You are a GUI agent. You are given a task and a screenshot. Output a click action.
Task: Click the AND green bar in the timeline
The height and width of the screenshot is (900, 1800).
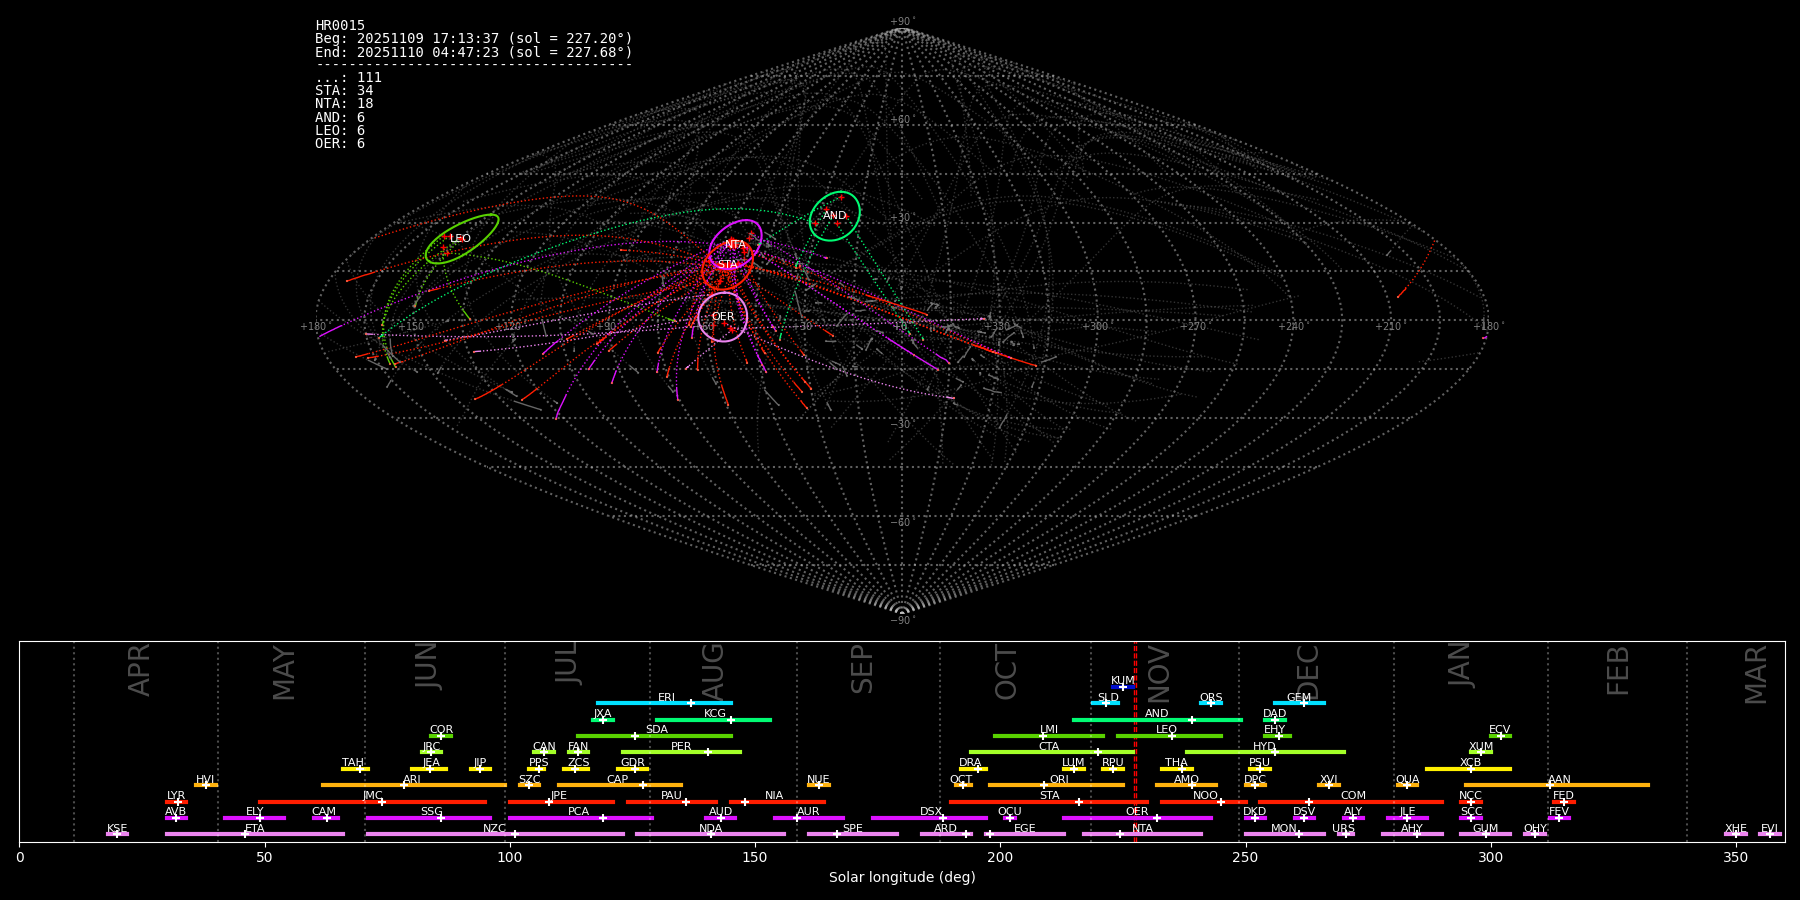point(1157,720)
